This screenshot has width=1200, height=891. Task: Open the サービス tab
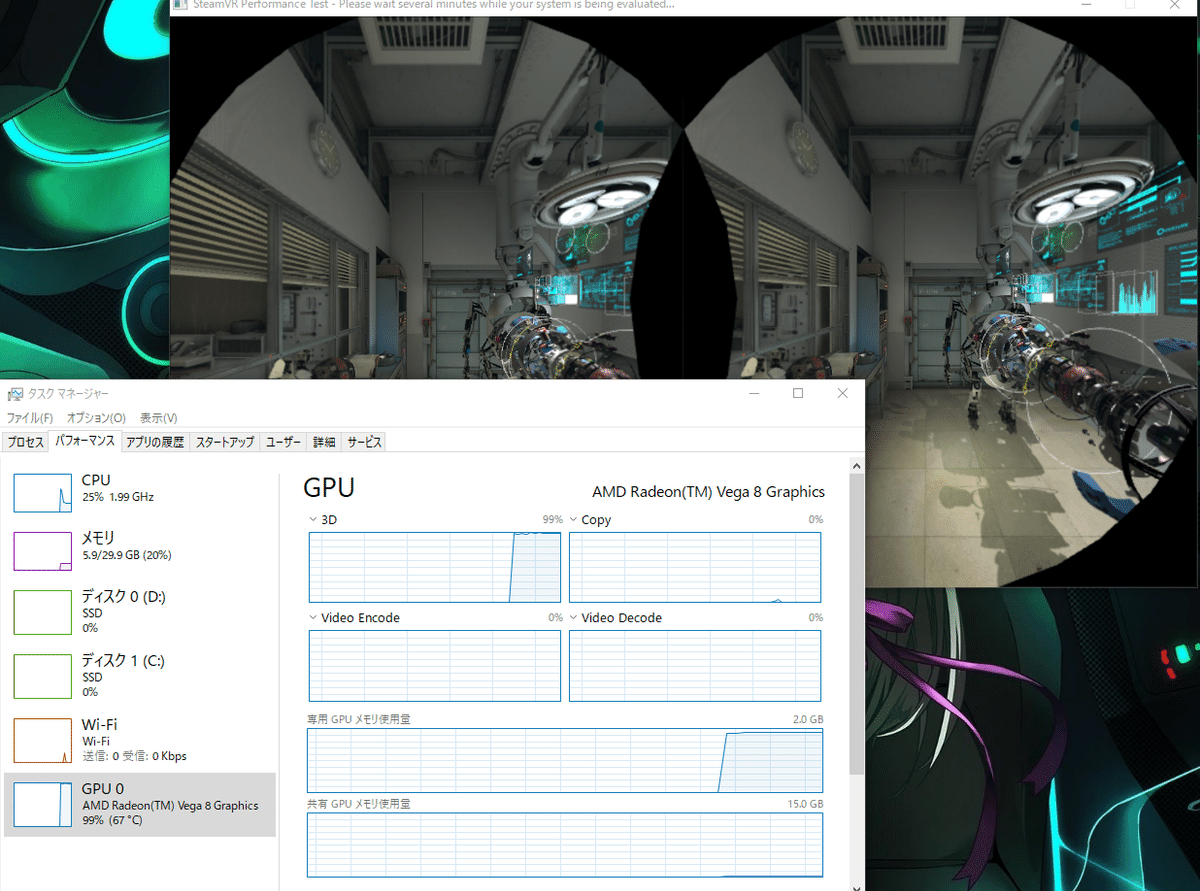click(x=363, y=442)
